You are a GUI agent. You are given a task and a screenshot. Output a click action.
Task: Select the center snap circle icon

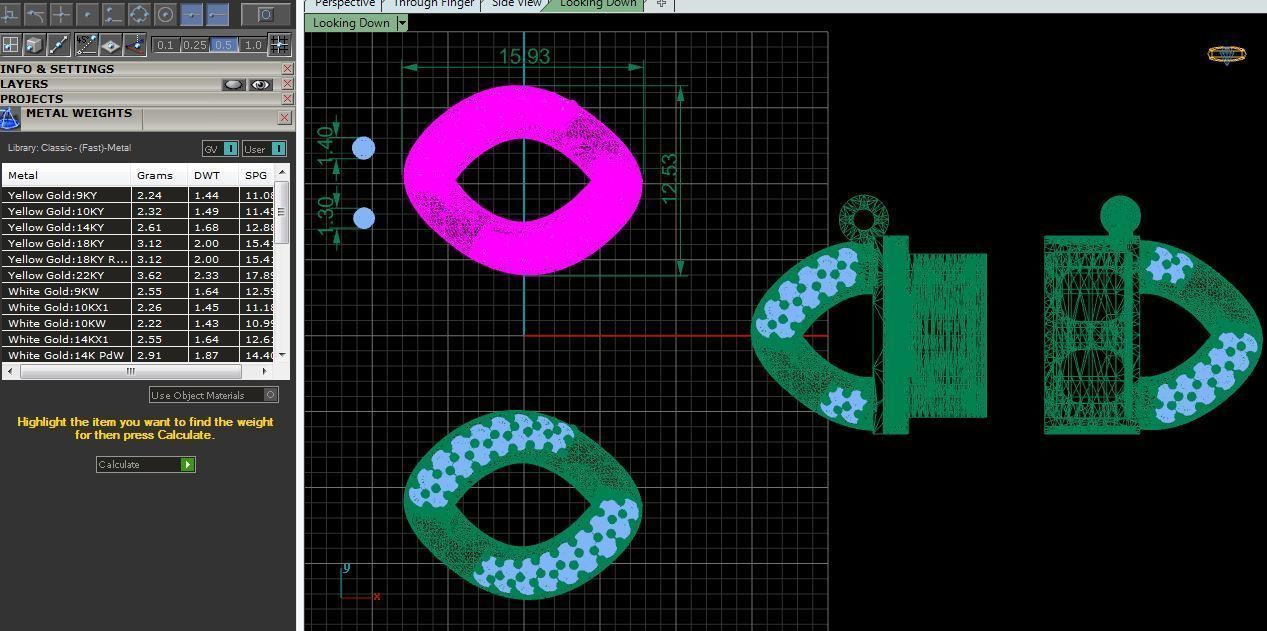tap(165, 14)
